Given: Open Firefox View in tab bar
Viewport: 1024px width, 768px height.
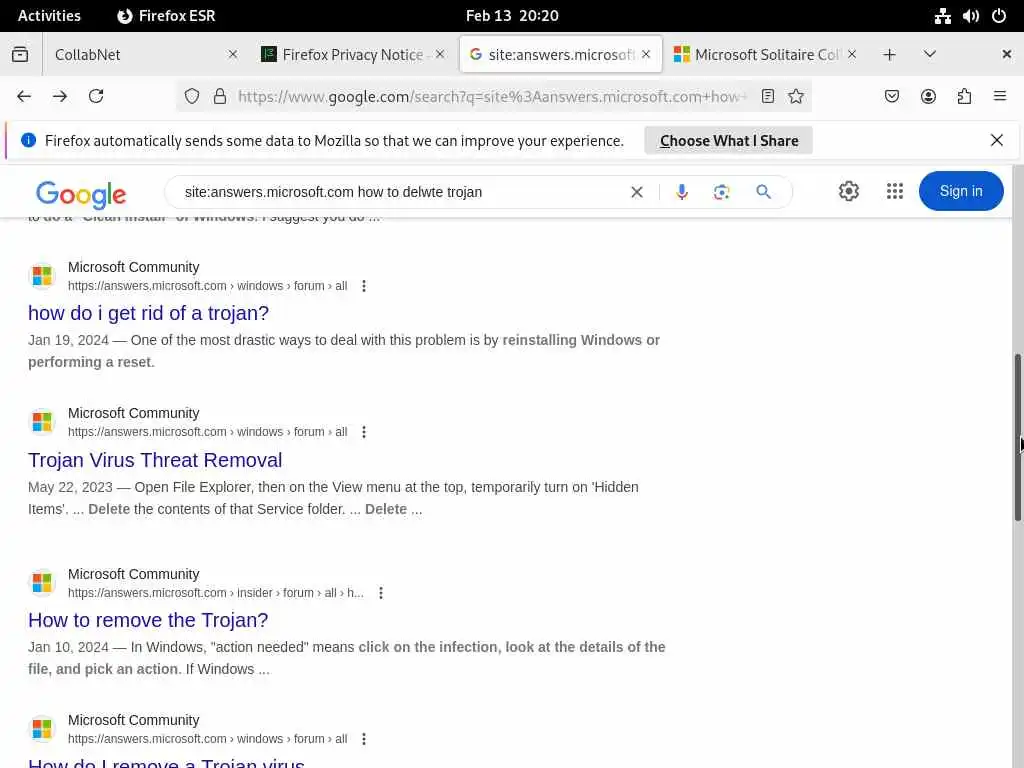Looking at the screenshot, I should [20, 55].
